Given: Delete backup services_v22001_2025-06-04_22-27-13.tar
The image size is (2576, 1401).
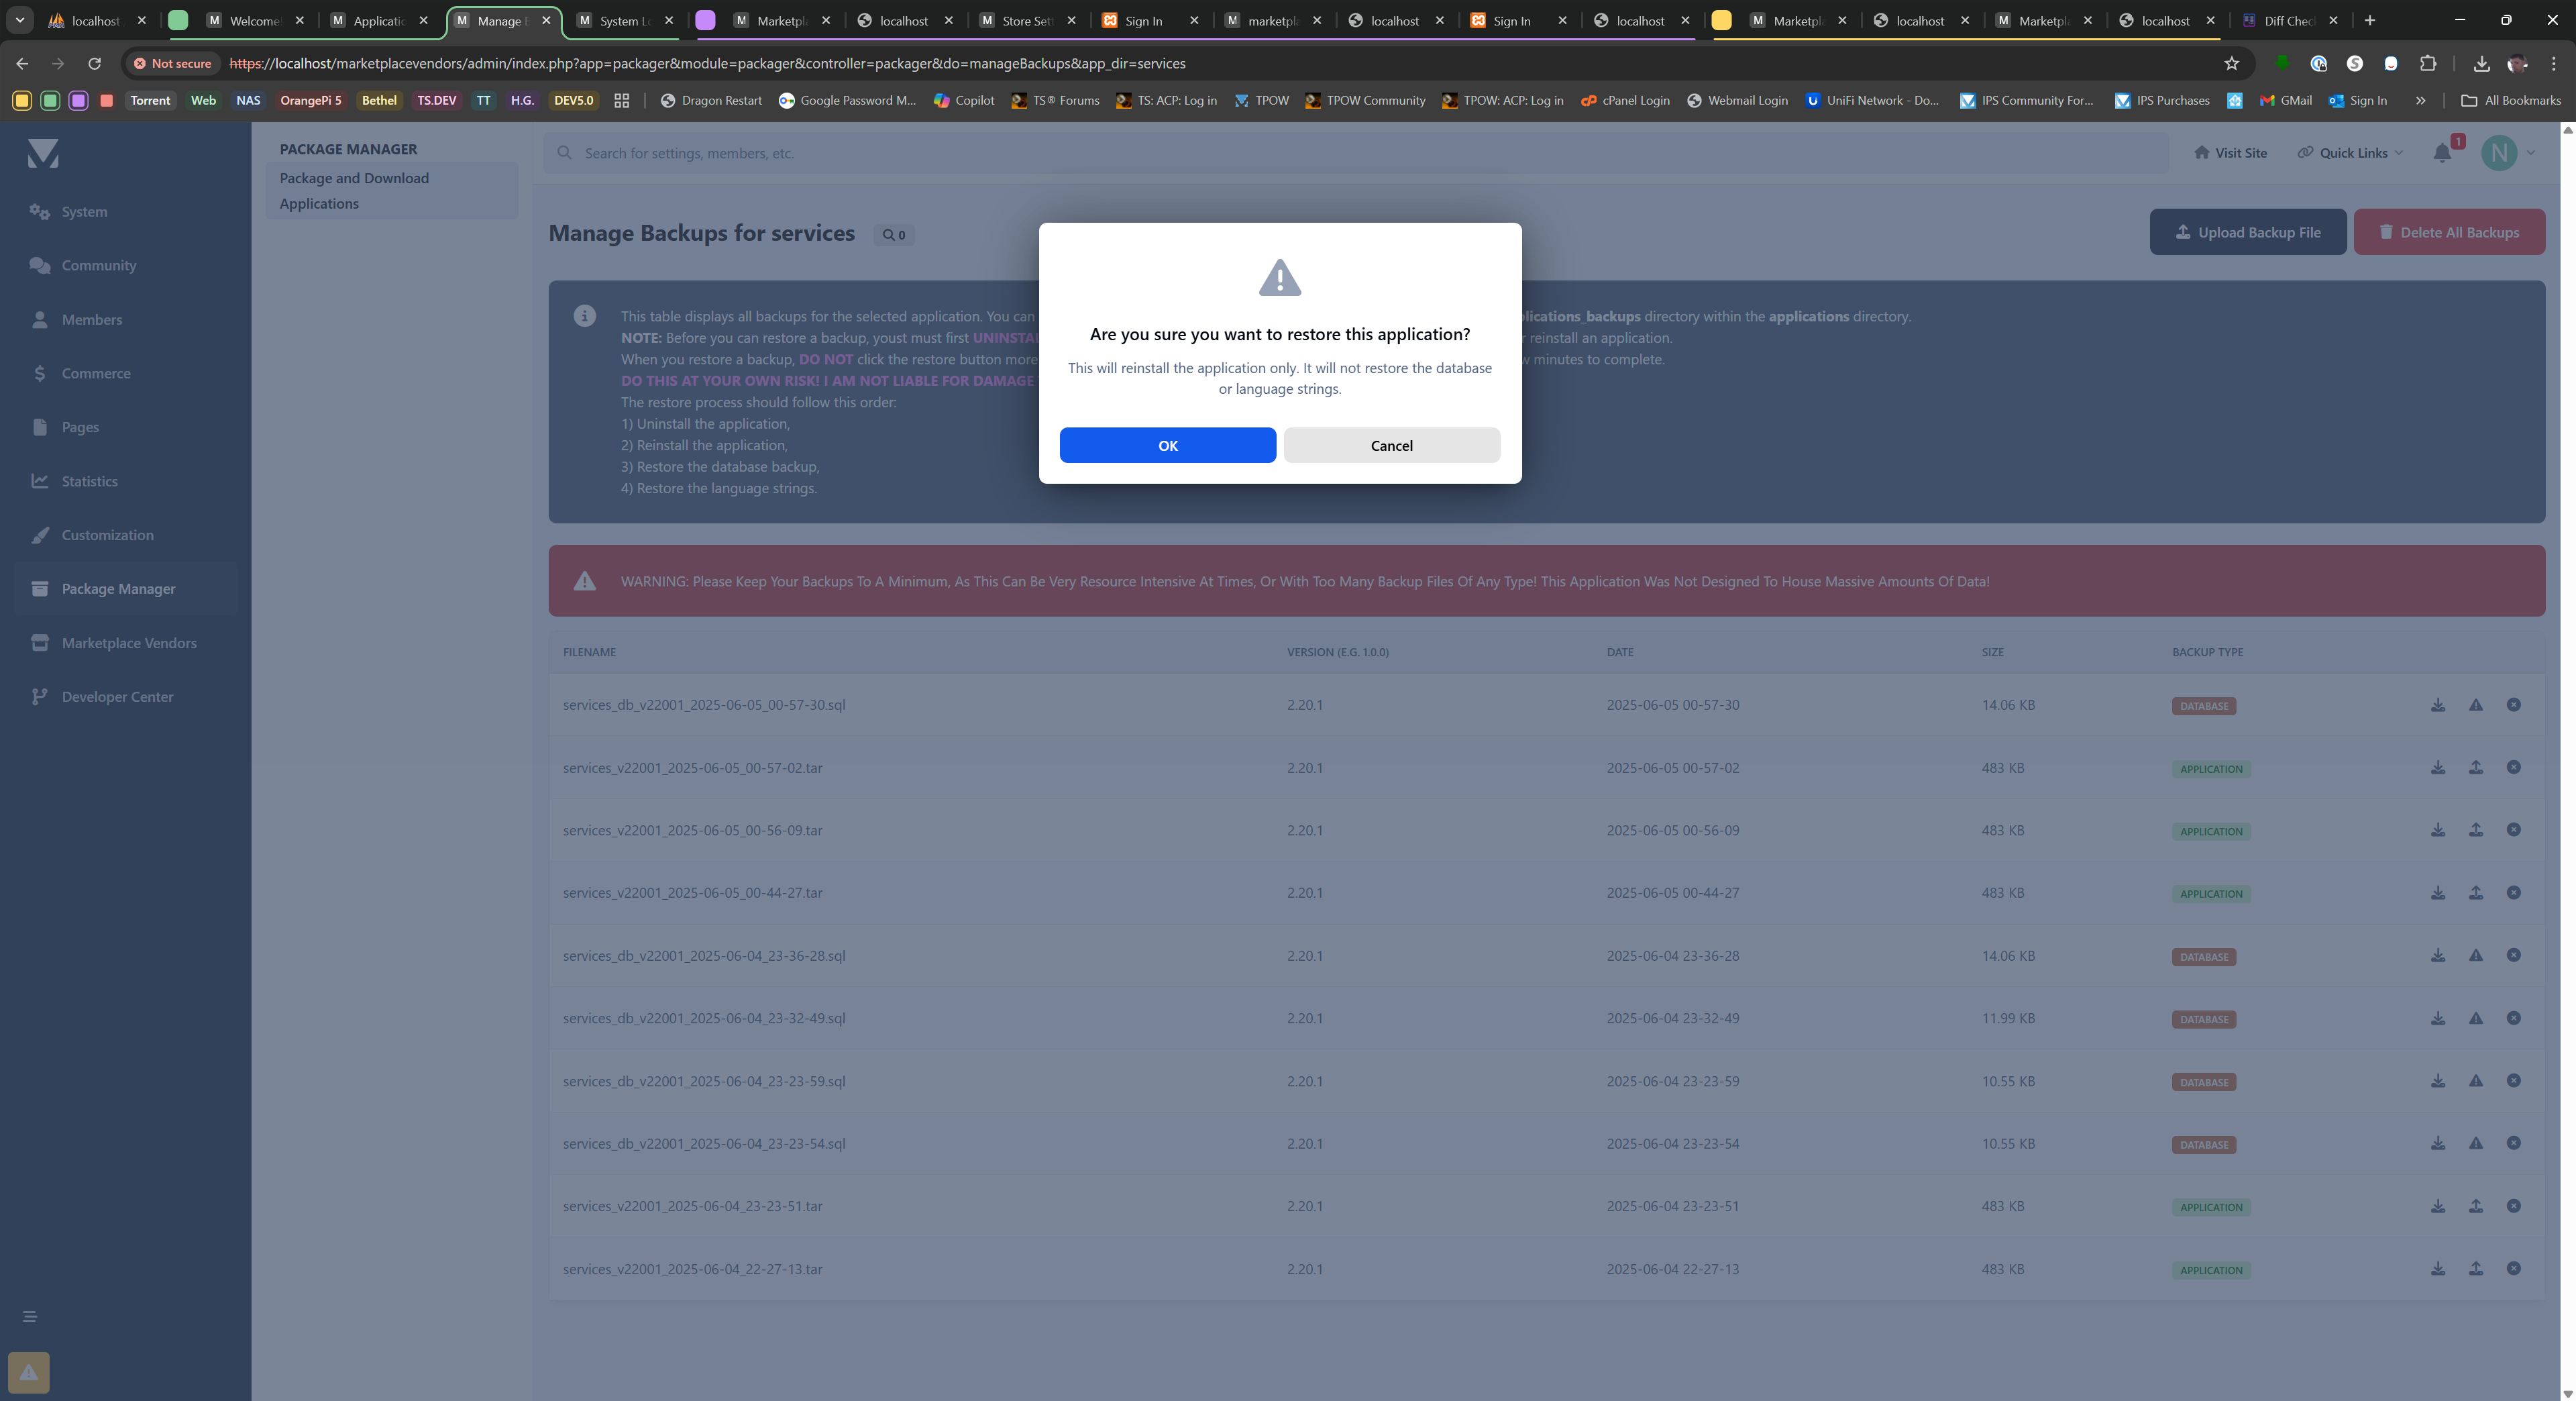Looking at the screenshot, I should click(x=2513, y=1269).
